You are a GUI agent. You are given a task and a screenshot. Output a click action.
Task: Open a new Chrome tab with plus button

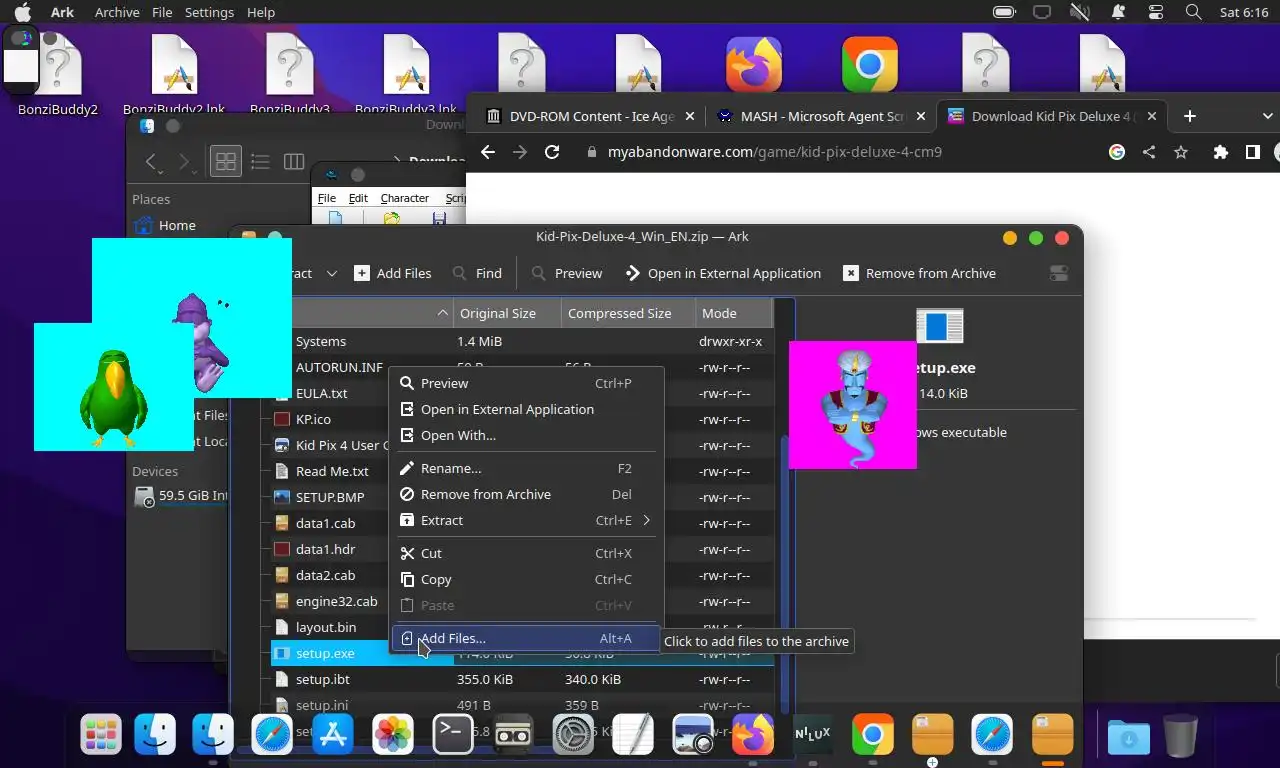(x=1189, y=116)
